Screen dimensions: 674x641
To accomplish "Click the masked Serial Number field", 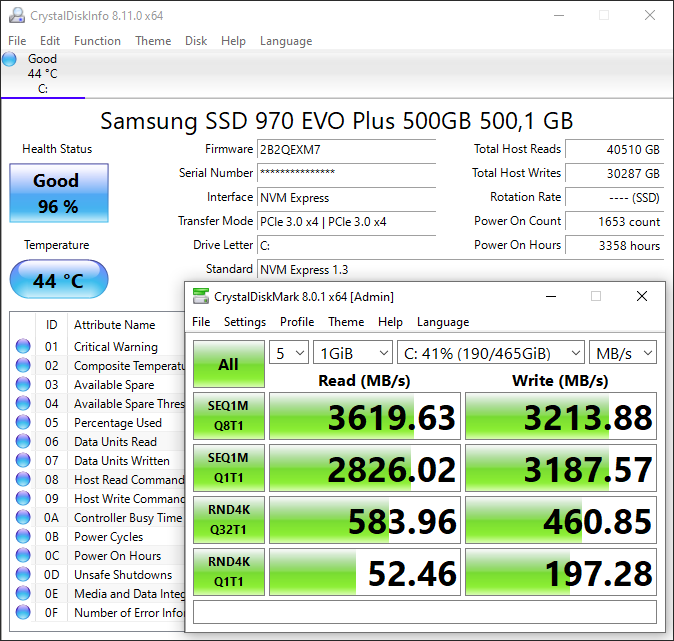I will tap(346, 173).
